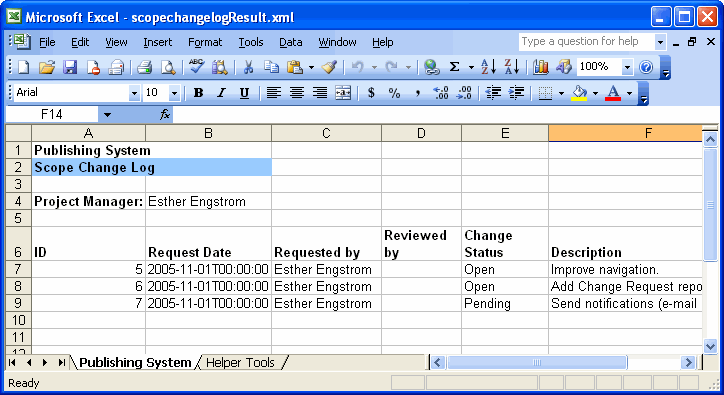Toggle Merge and Center
This screenshot has width=724, height=395.
[343, 93]
